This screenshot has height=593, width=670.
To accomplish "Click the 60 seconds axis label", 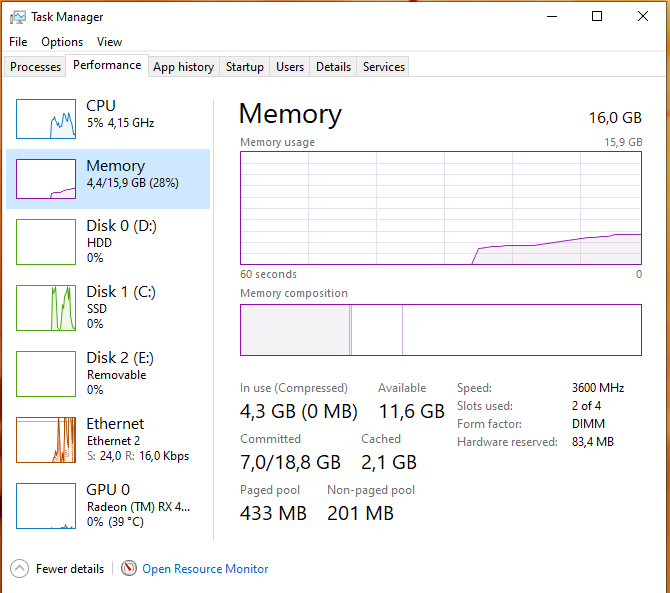I will [x=268, y=274].
